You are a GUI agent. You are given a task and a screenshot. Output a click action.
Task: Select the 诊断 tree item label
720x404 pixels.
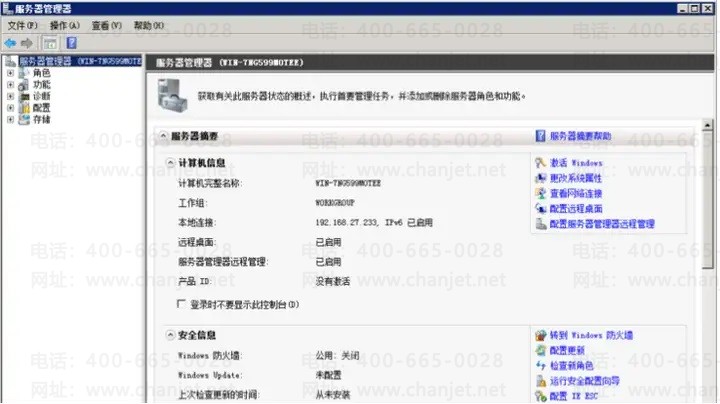(x=41, y=96)
